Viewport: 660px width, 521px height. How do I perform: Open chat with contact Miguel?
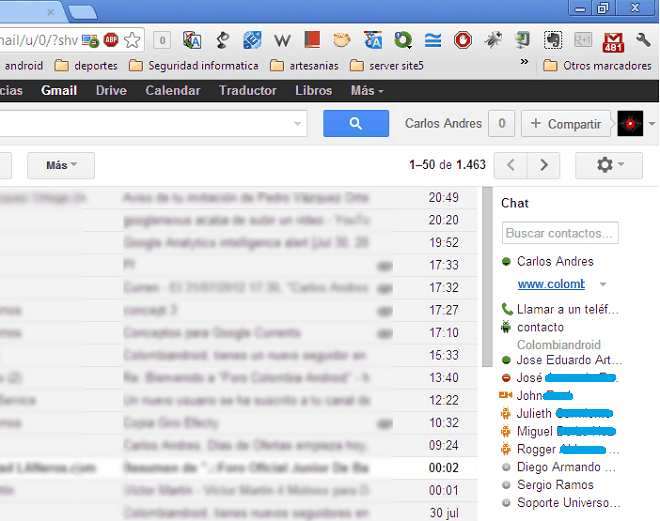558,431
